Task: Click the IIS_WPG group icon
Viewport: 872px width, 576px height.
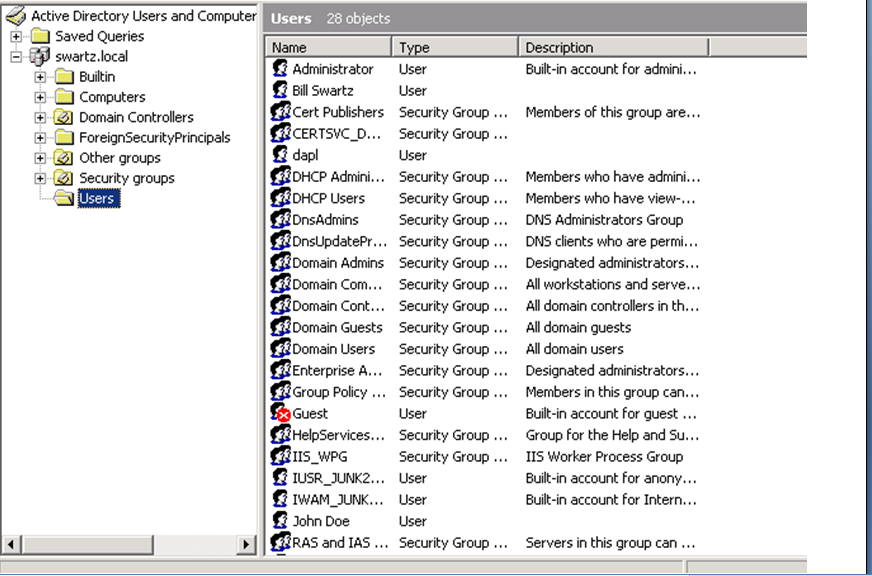Action: tap(280, 456)
